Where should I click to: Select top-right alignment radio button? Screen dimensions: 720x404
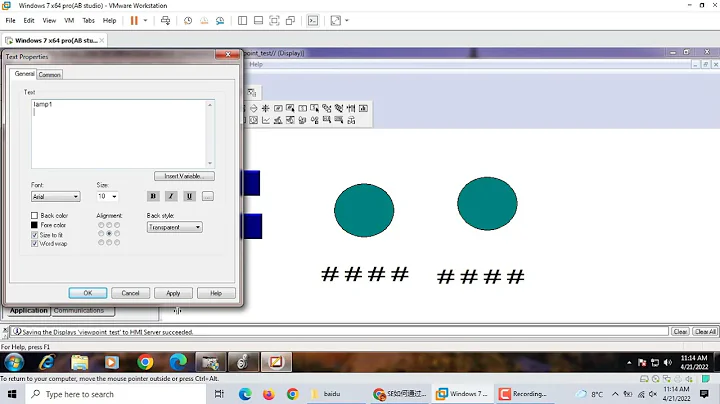tap(117, 225)
